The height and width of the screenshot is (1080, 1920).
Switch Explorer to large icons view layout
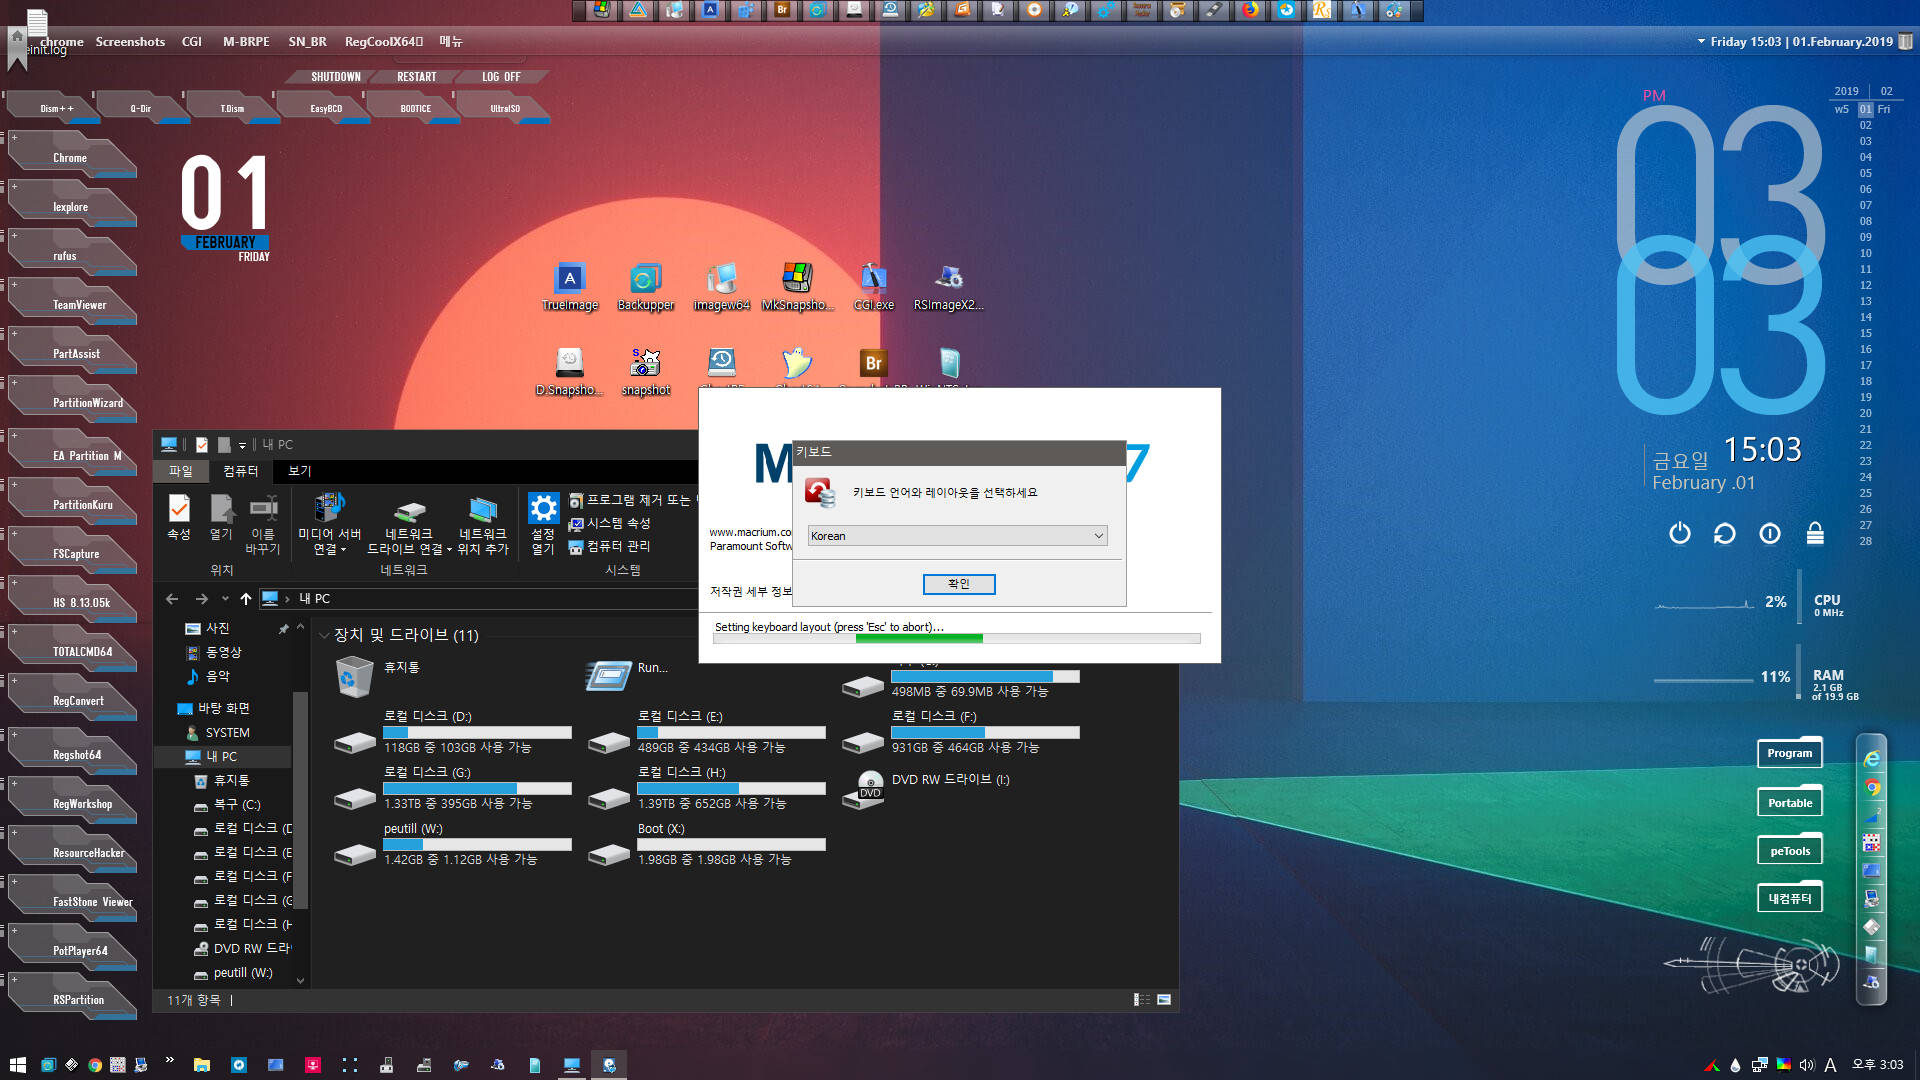[x=1164, y=999]
